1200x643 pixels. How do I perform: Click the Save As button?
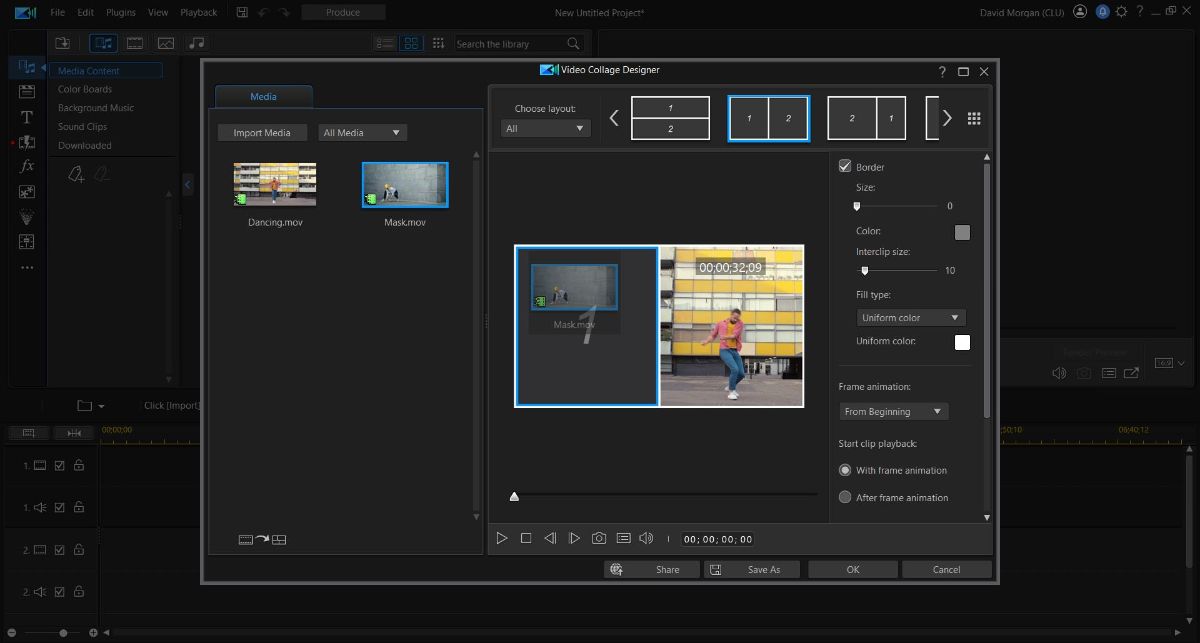tap(752, 569)
